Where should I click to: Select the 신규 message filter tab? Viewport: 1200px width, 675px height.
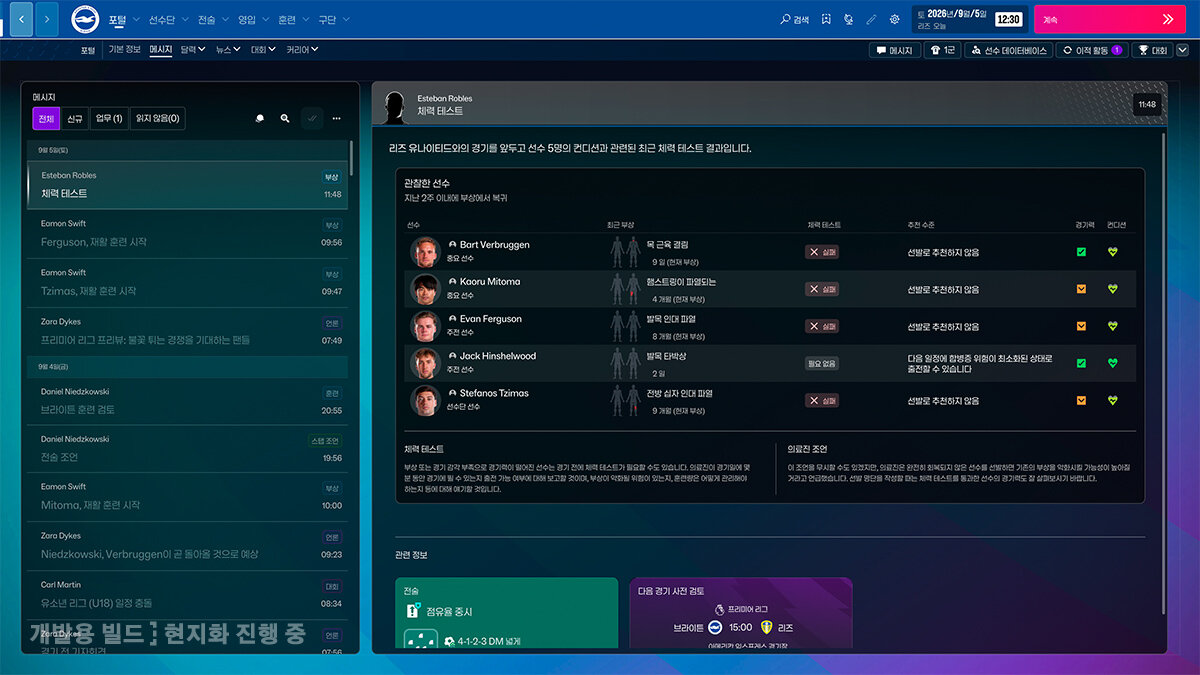click(75, 118)
